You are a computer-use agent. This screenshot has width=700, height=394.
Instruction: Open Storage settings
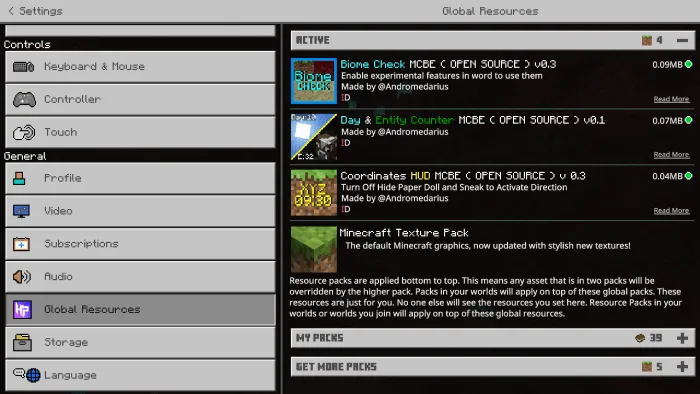140,342
